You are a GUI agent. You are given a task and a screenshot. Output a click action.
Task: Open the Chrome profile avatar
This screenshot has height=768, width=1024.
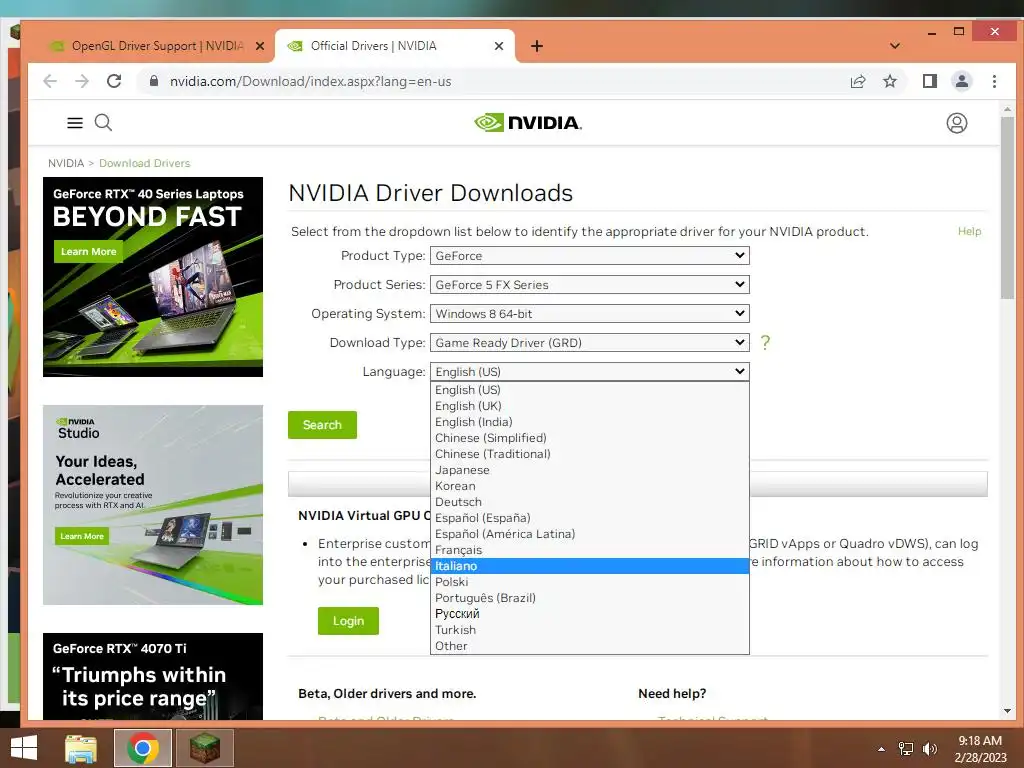(962, 81)
